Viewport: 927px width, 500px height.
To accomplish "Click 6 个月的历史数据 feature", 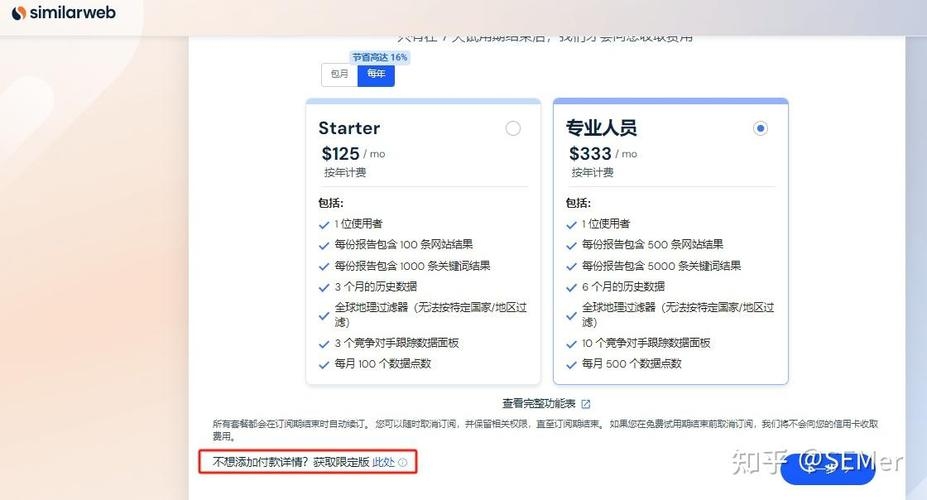I will pyautogui.click(x=623, y=287).
